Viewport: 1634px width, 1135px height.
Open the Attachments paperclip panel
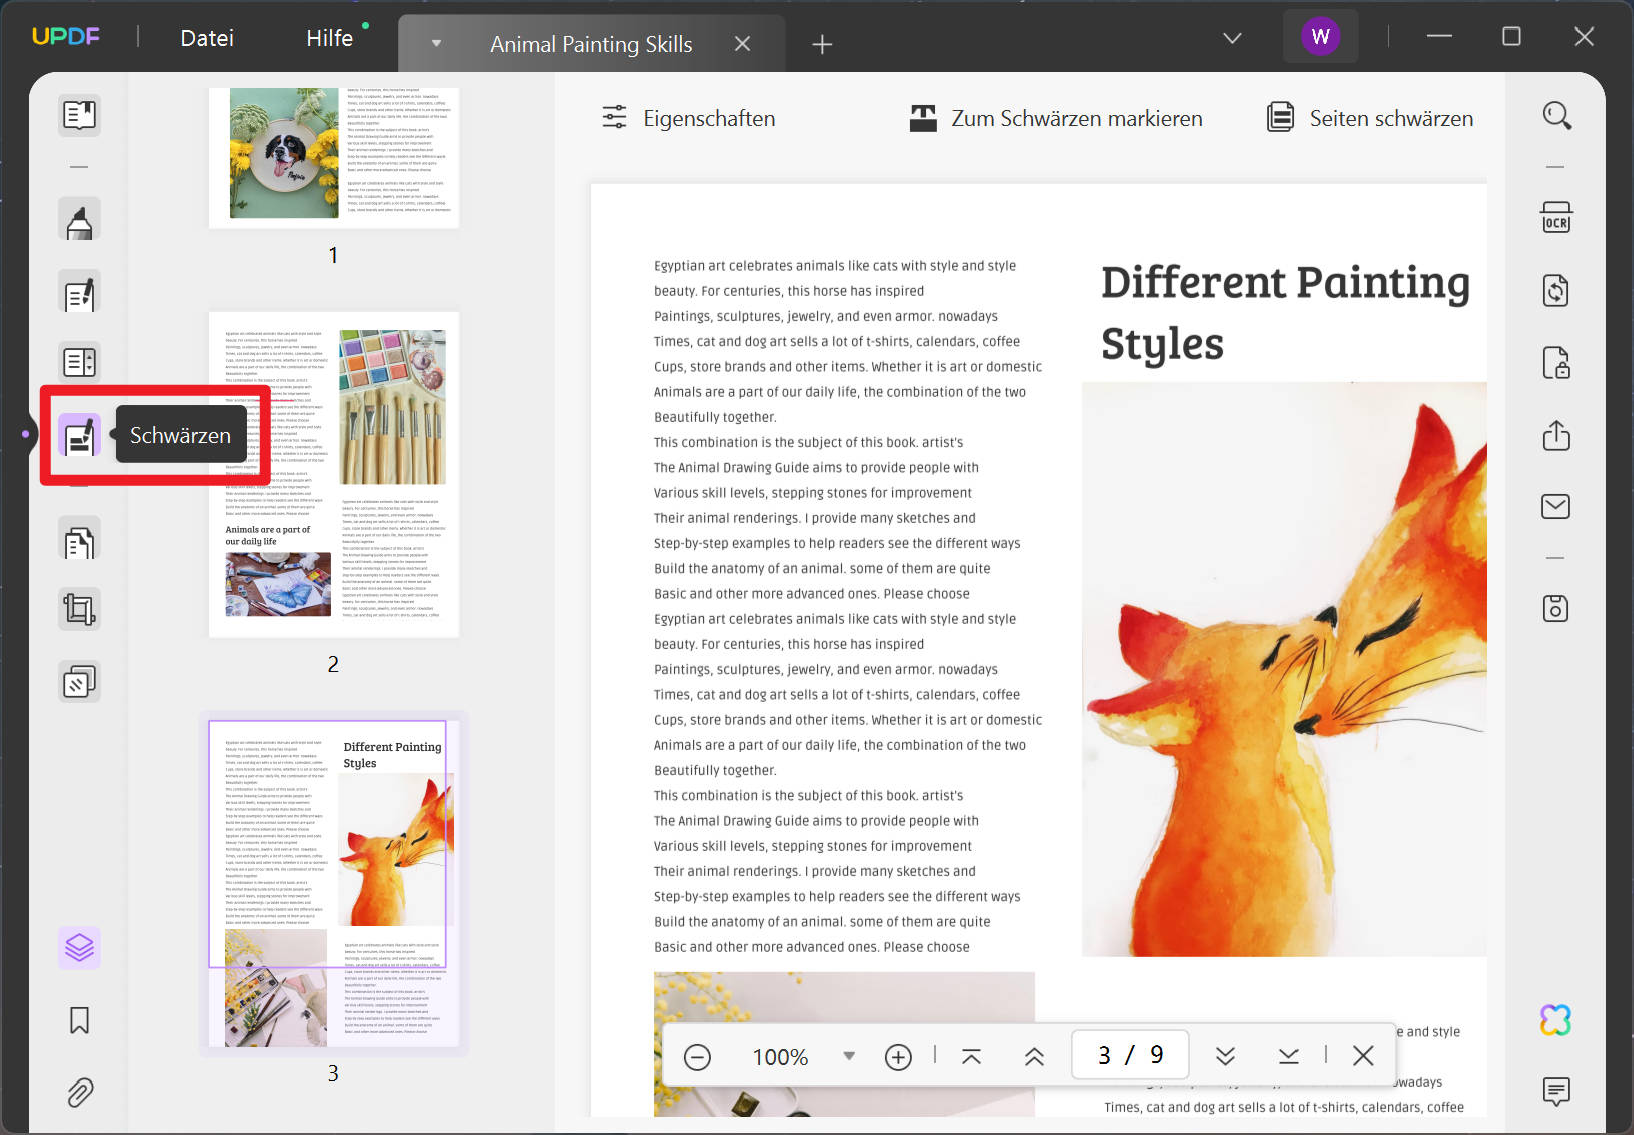tap(79, 1092)
